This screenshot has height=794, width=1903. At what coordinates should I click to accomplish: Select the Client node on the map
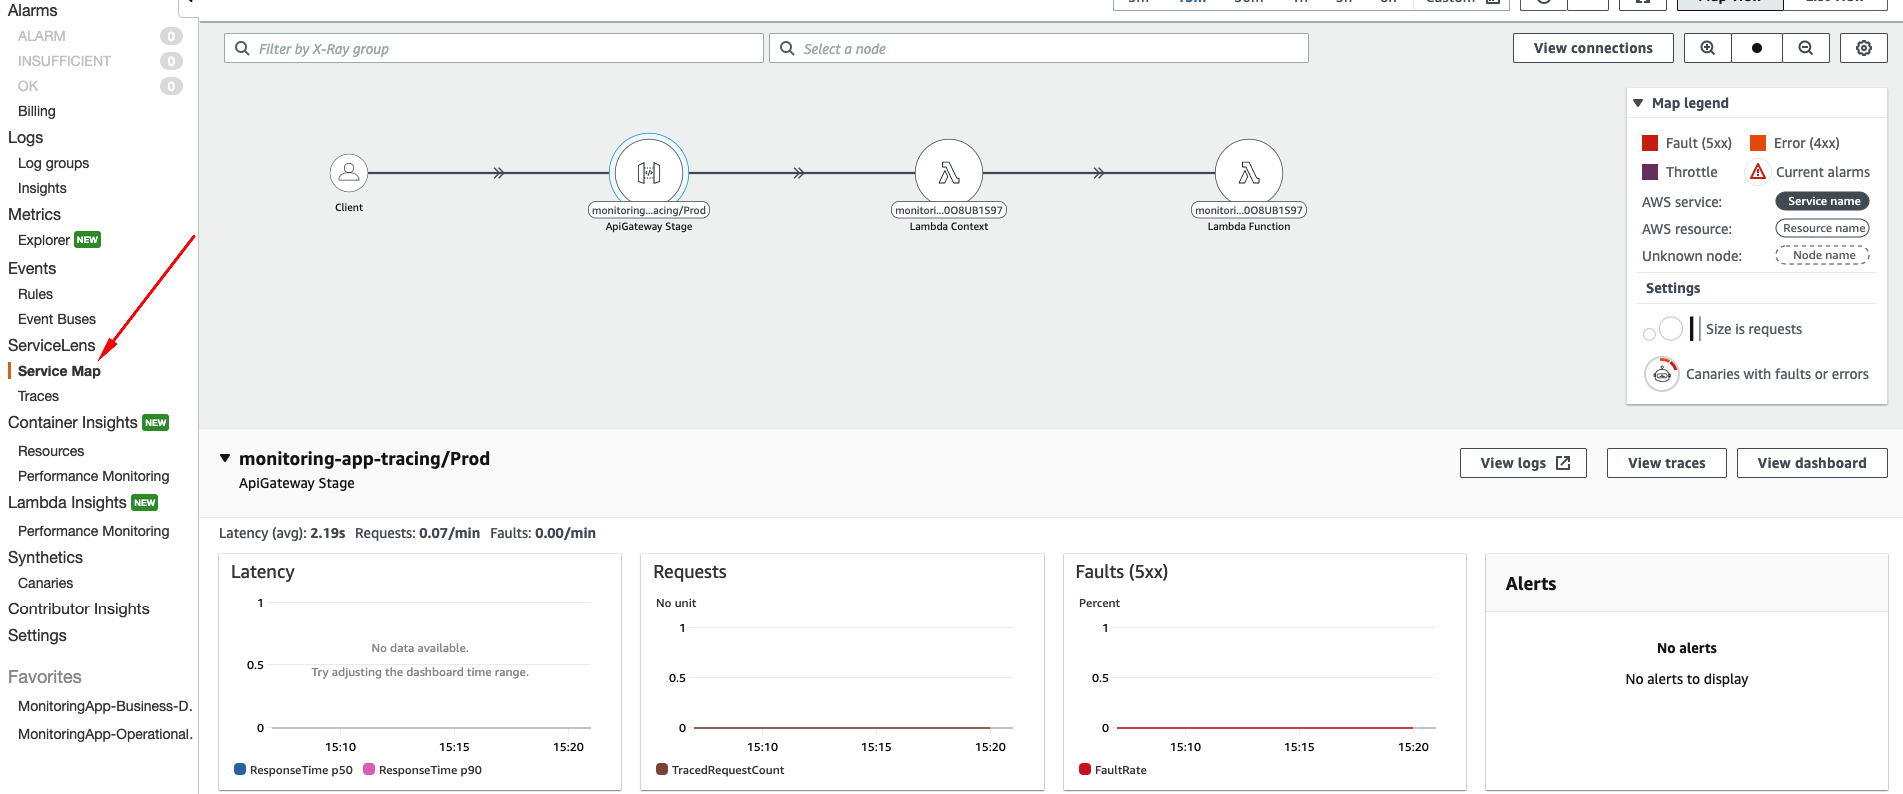click(349, 173)
